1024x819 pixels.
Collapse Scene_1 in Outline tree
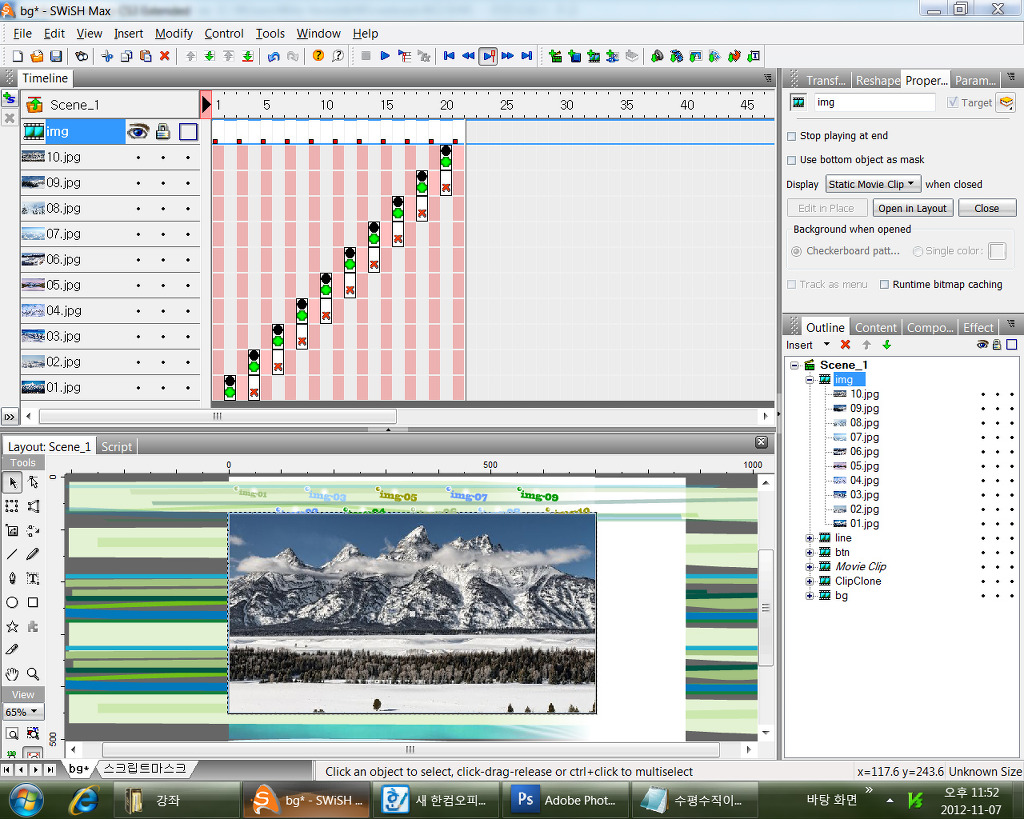coord(795,365)
